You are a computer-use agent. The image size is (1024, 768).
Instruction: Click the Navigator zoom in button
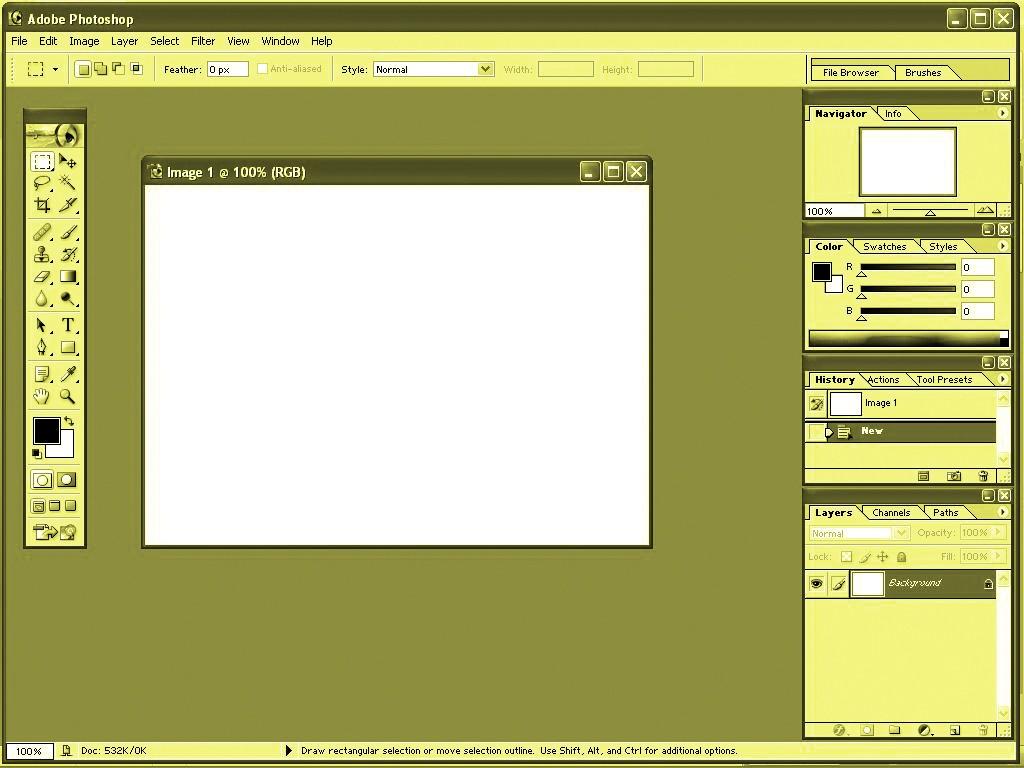coord(985,210)
